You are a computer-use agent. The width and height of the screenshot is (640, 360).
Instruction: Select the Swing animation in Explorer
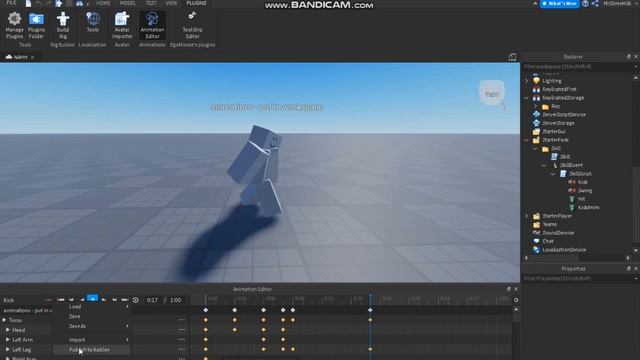tap(584, 191)
